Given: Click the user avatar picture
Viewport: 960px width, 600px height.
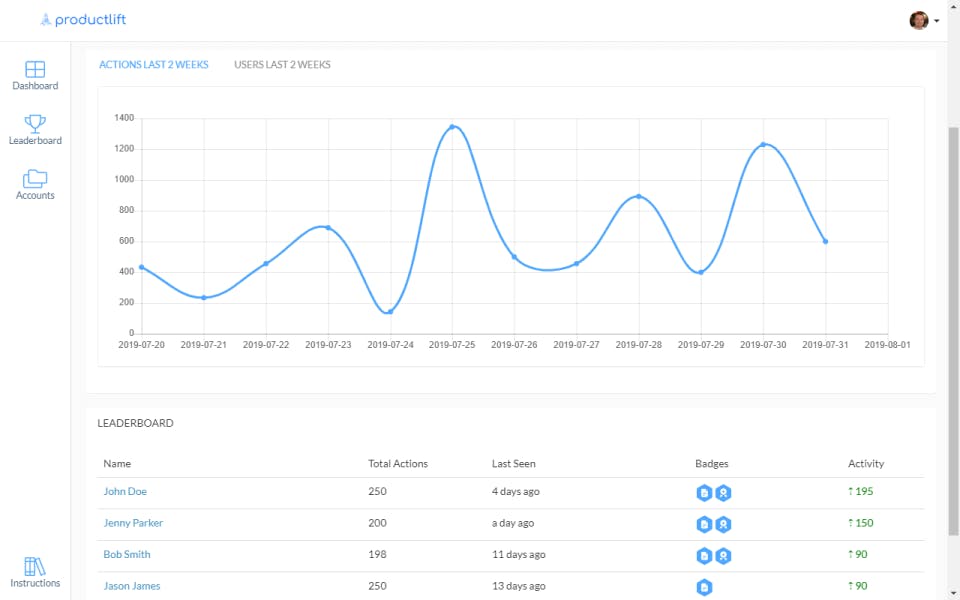Looking at the screenshot, I should (x=918, y=20).
